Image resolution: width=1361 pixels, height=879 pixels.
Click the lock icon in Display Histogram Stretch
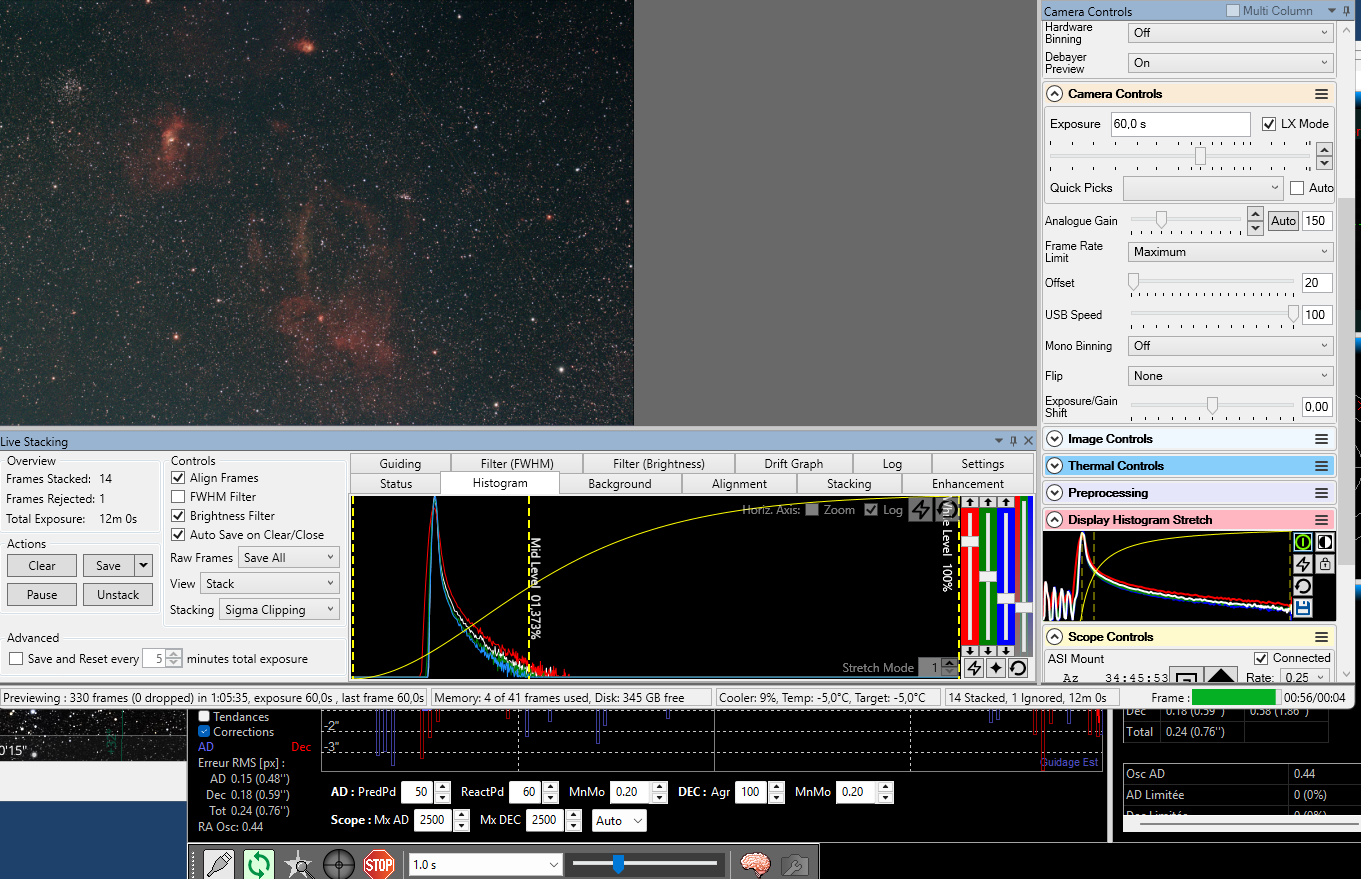pyautogui.click(x=1324, y=564)
